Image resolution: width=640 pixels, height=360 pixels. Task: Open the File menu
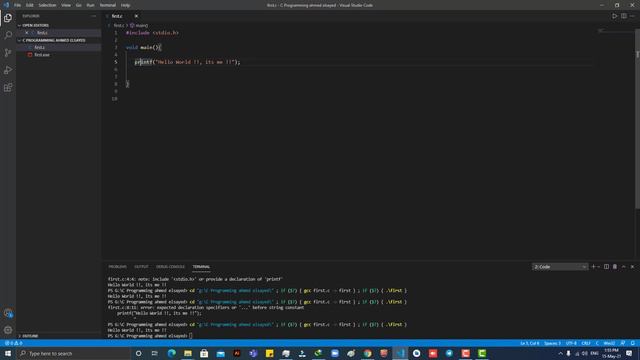(17, 5)
